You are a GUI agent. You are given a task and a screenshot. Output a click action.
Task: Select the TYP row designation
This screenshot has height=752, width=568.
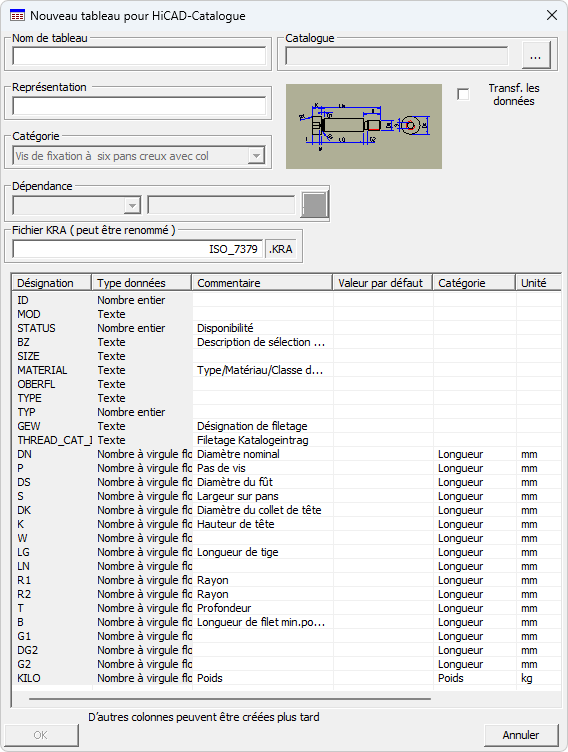(26, 412)
